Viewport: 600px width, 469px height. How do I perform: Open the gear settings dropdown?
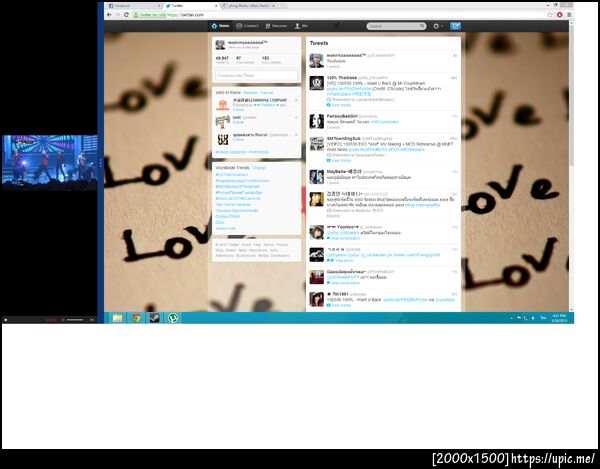pyautogui.click(x=437, y=26)
